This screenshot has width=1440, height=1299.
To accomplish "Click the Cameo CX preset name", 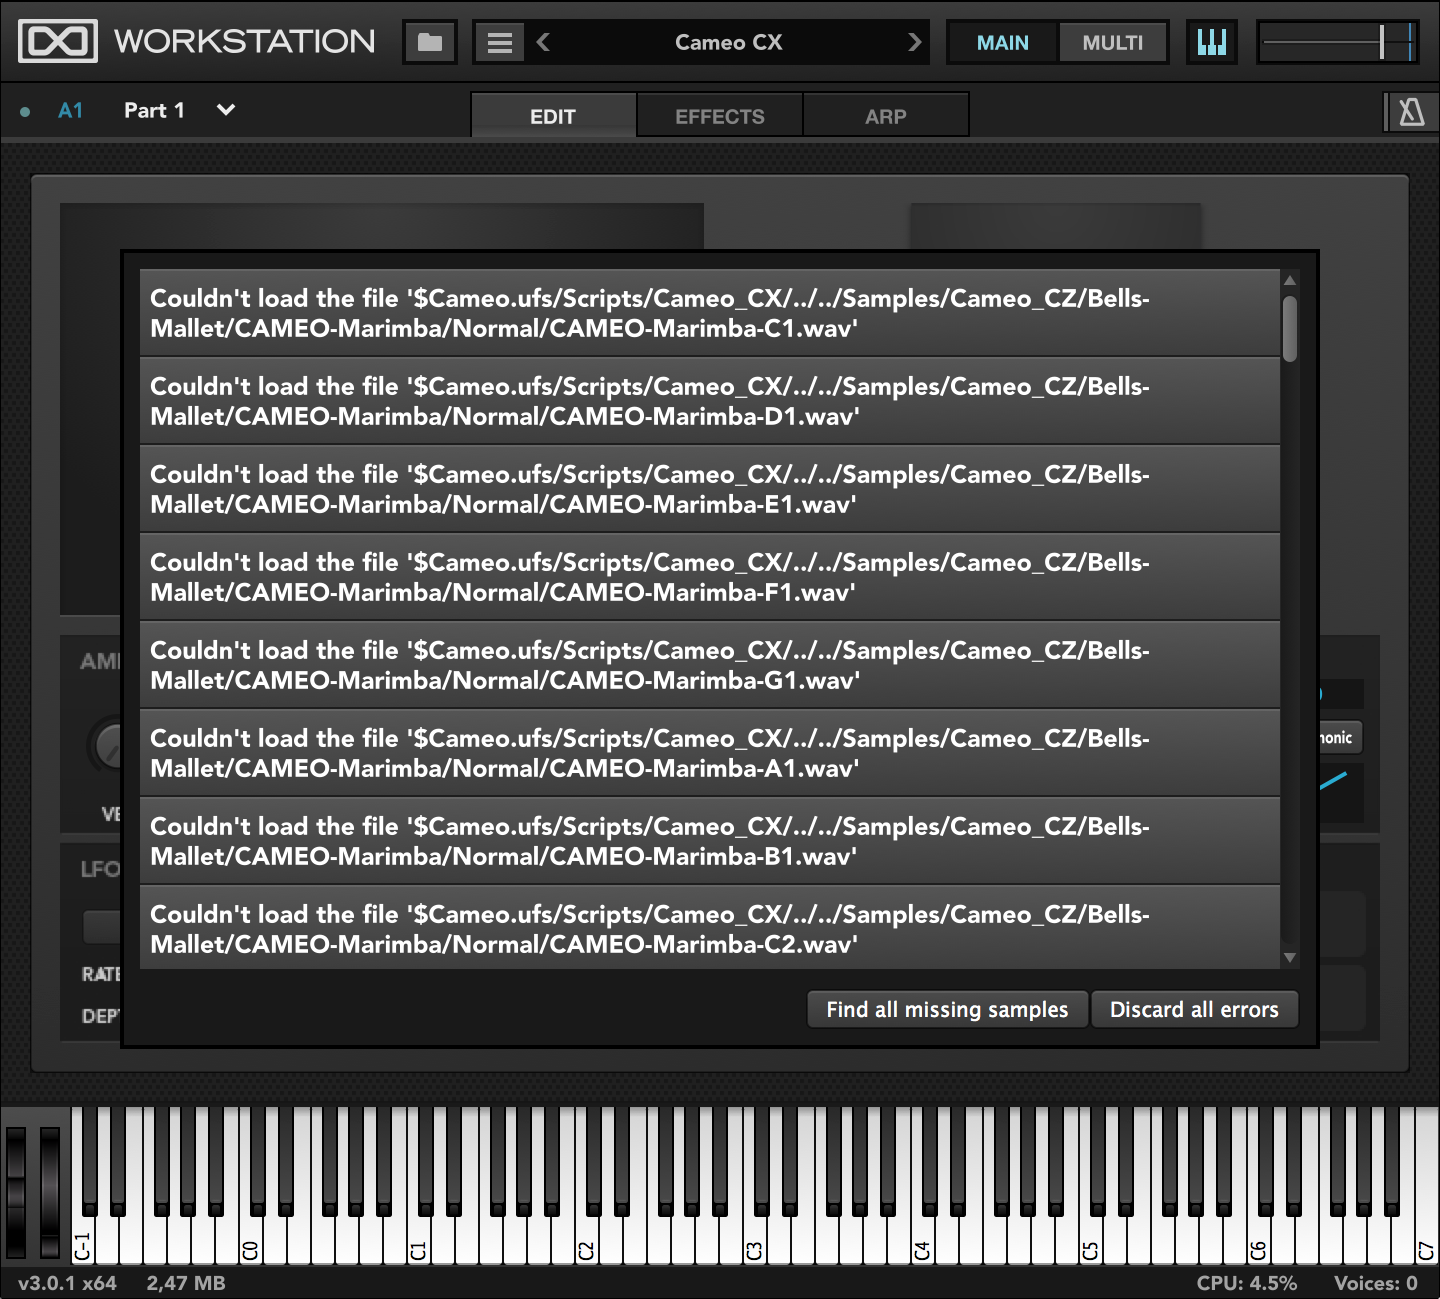I will [728, 42].
